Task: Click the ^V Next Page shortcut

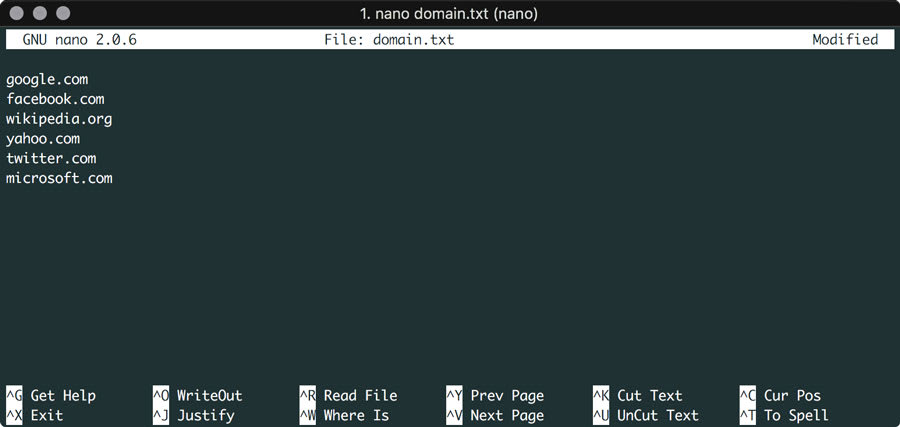Action: tap(495, 416)
